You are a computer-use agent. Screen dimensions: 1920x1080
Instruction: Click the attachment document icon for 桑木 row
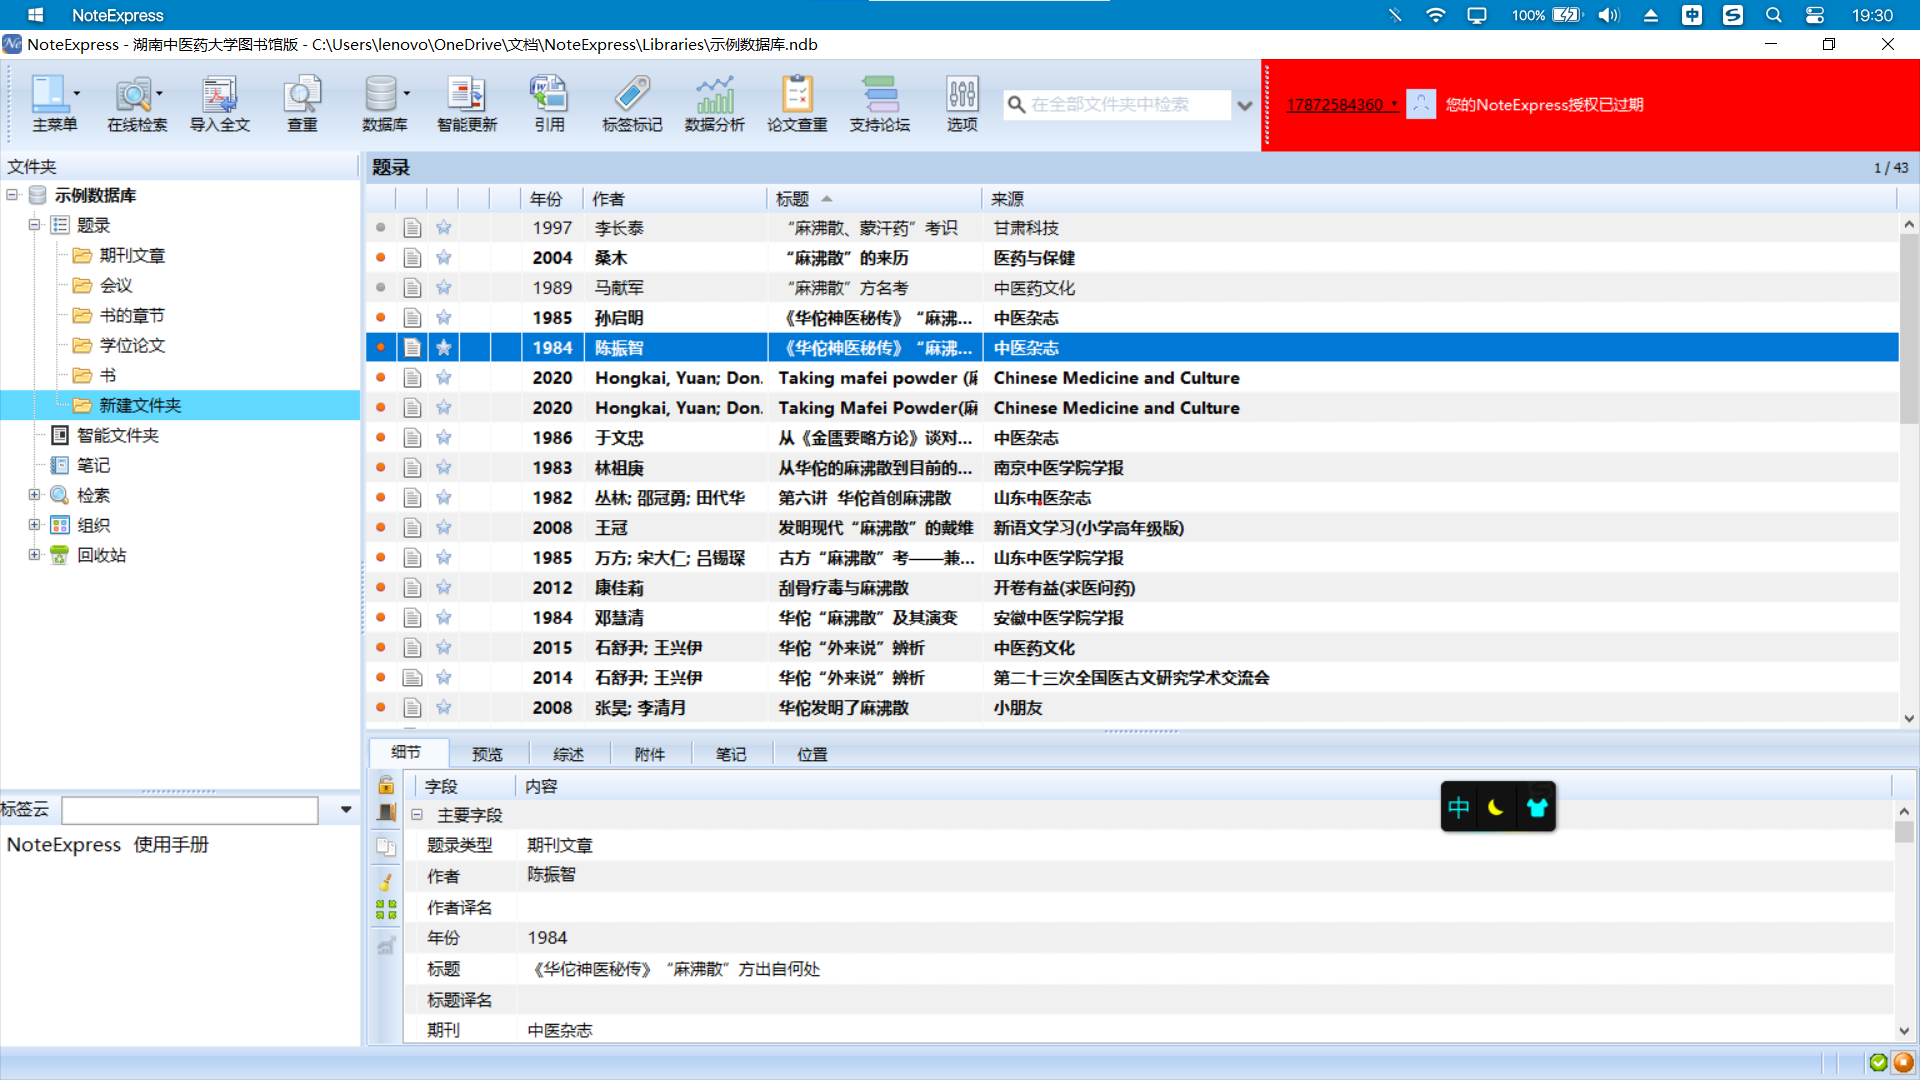pos(412,258)
